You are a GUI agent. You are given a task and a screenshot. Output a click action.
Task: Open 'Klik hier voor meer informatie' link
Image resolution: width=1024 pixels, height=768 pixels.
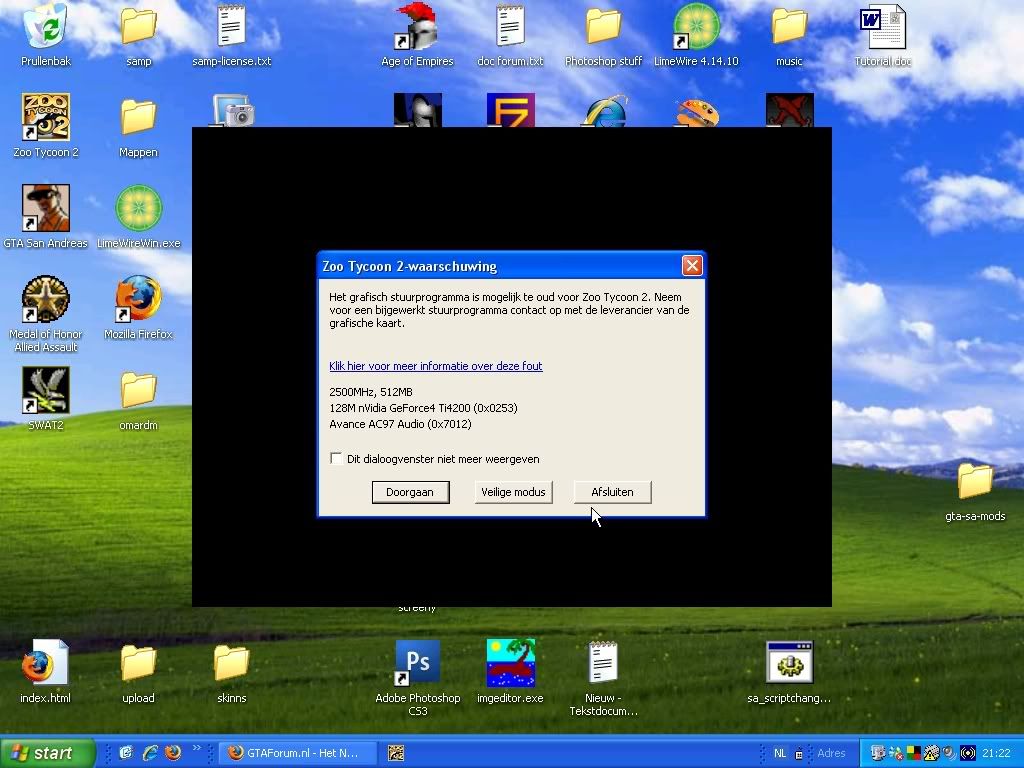click(436, 366)
